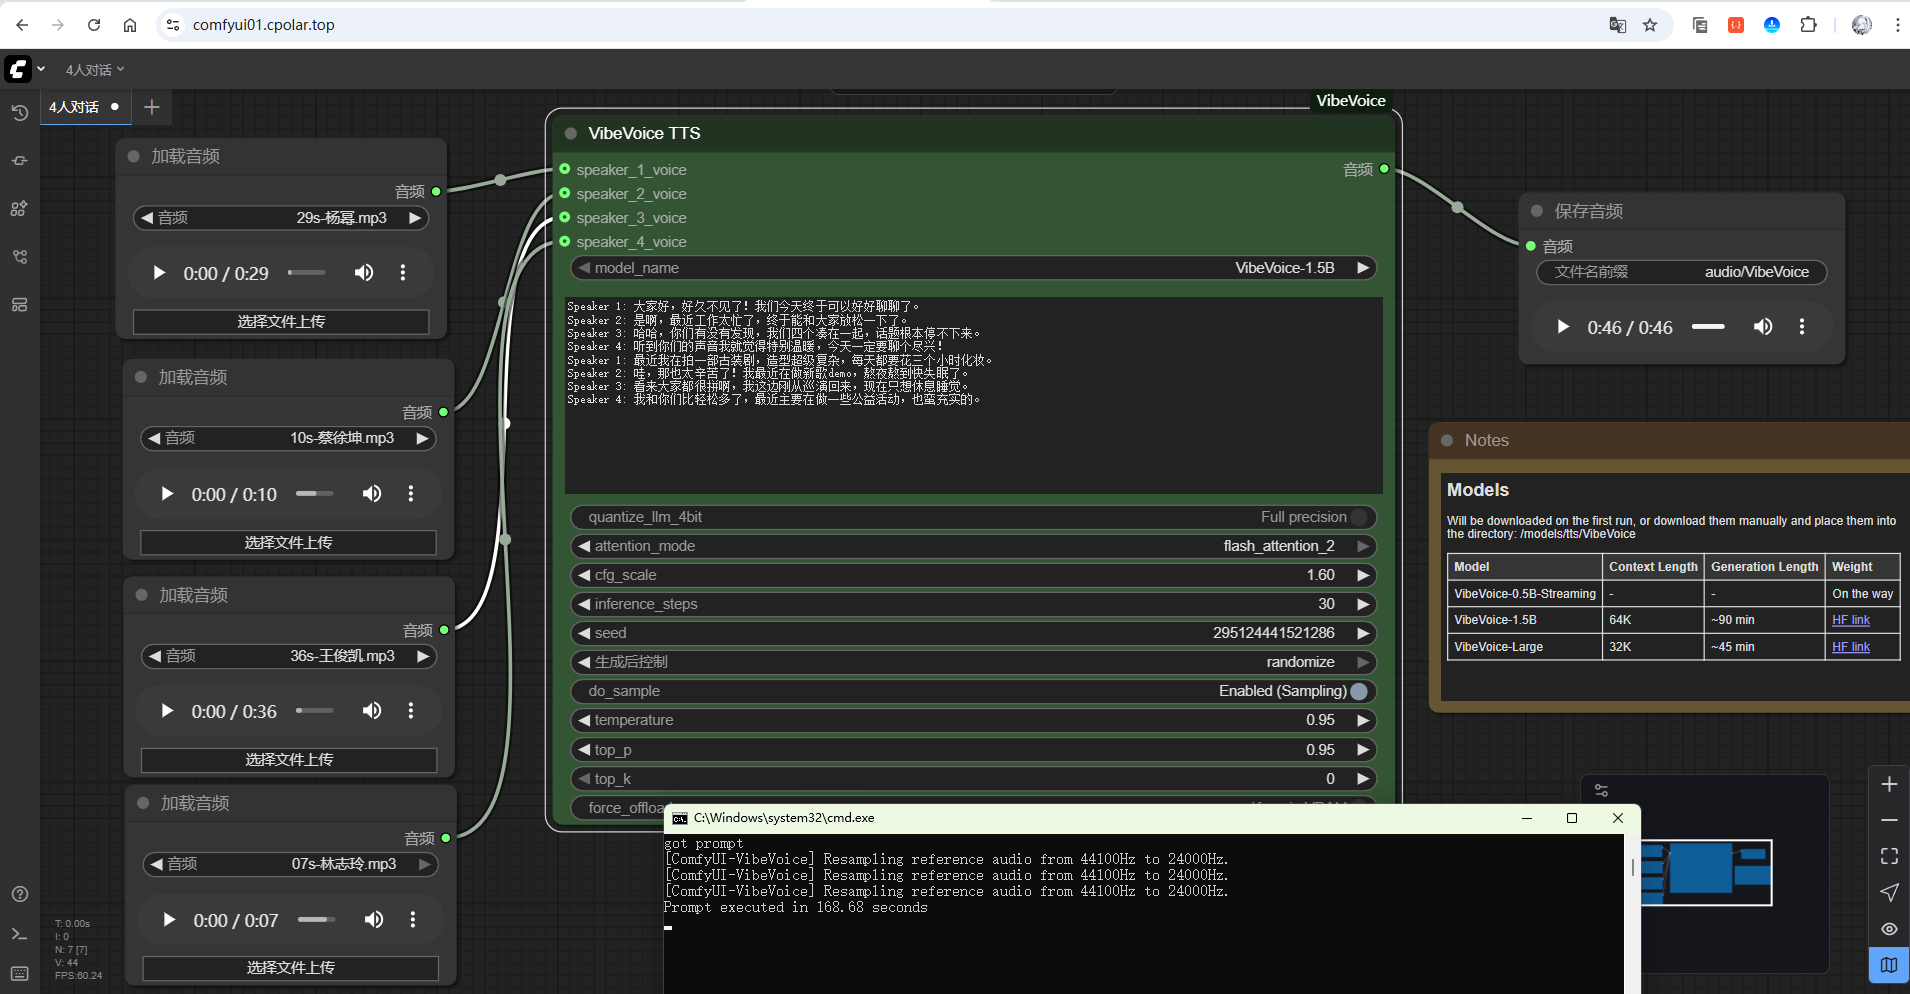Click 选择文件上传 under 10s-蔡徐坤.mp3
Viewport: 1910px width, 994px height.
coord(289,543)
